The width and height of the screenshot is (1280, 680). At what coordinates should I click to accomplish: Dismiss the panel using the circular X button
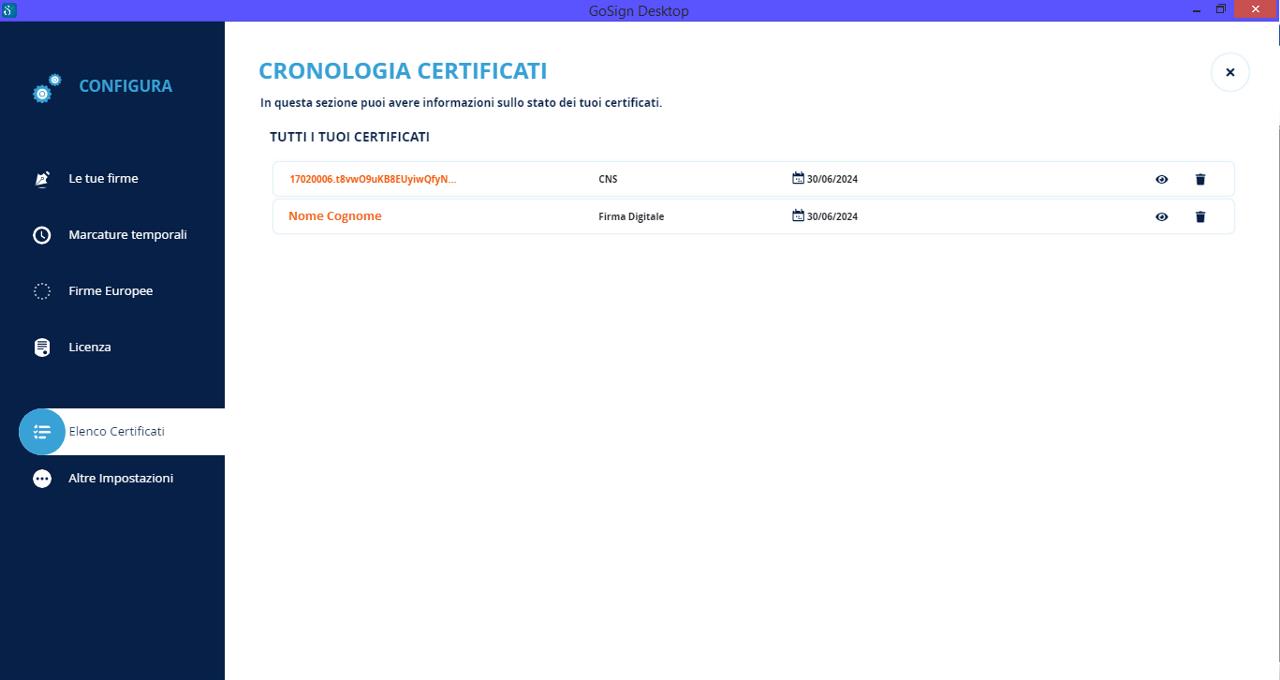[1229, 72]
